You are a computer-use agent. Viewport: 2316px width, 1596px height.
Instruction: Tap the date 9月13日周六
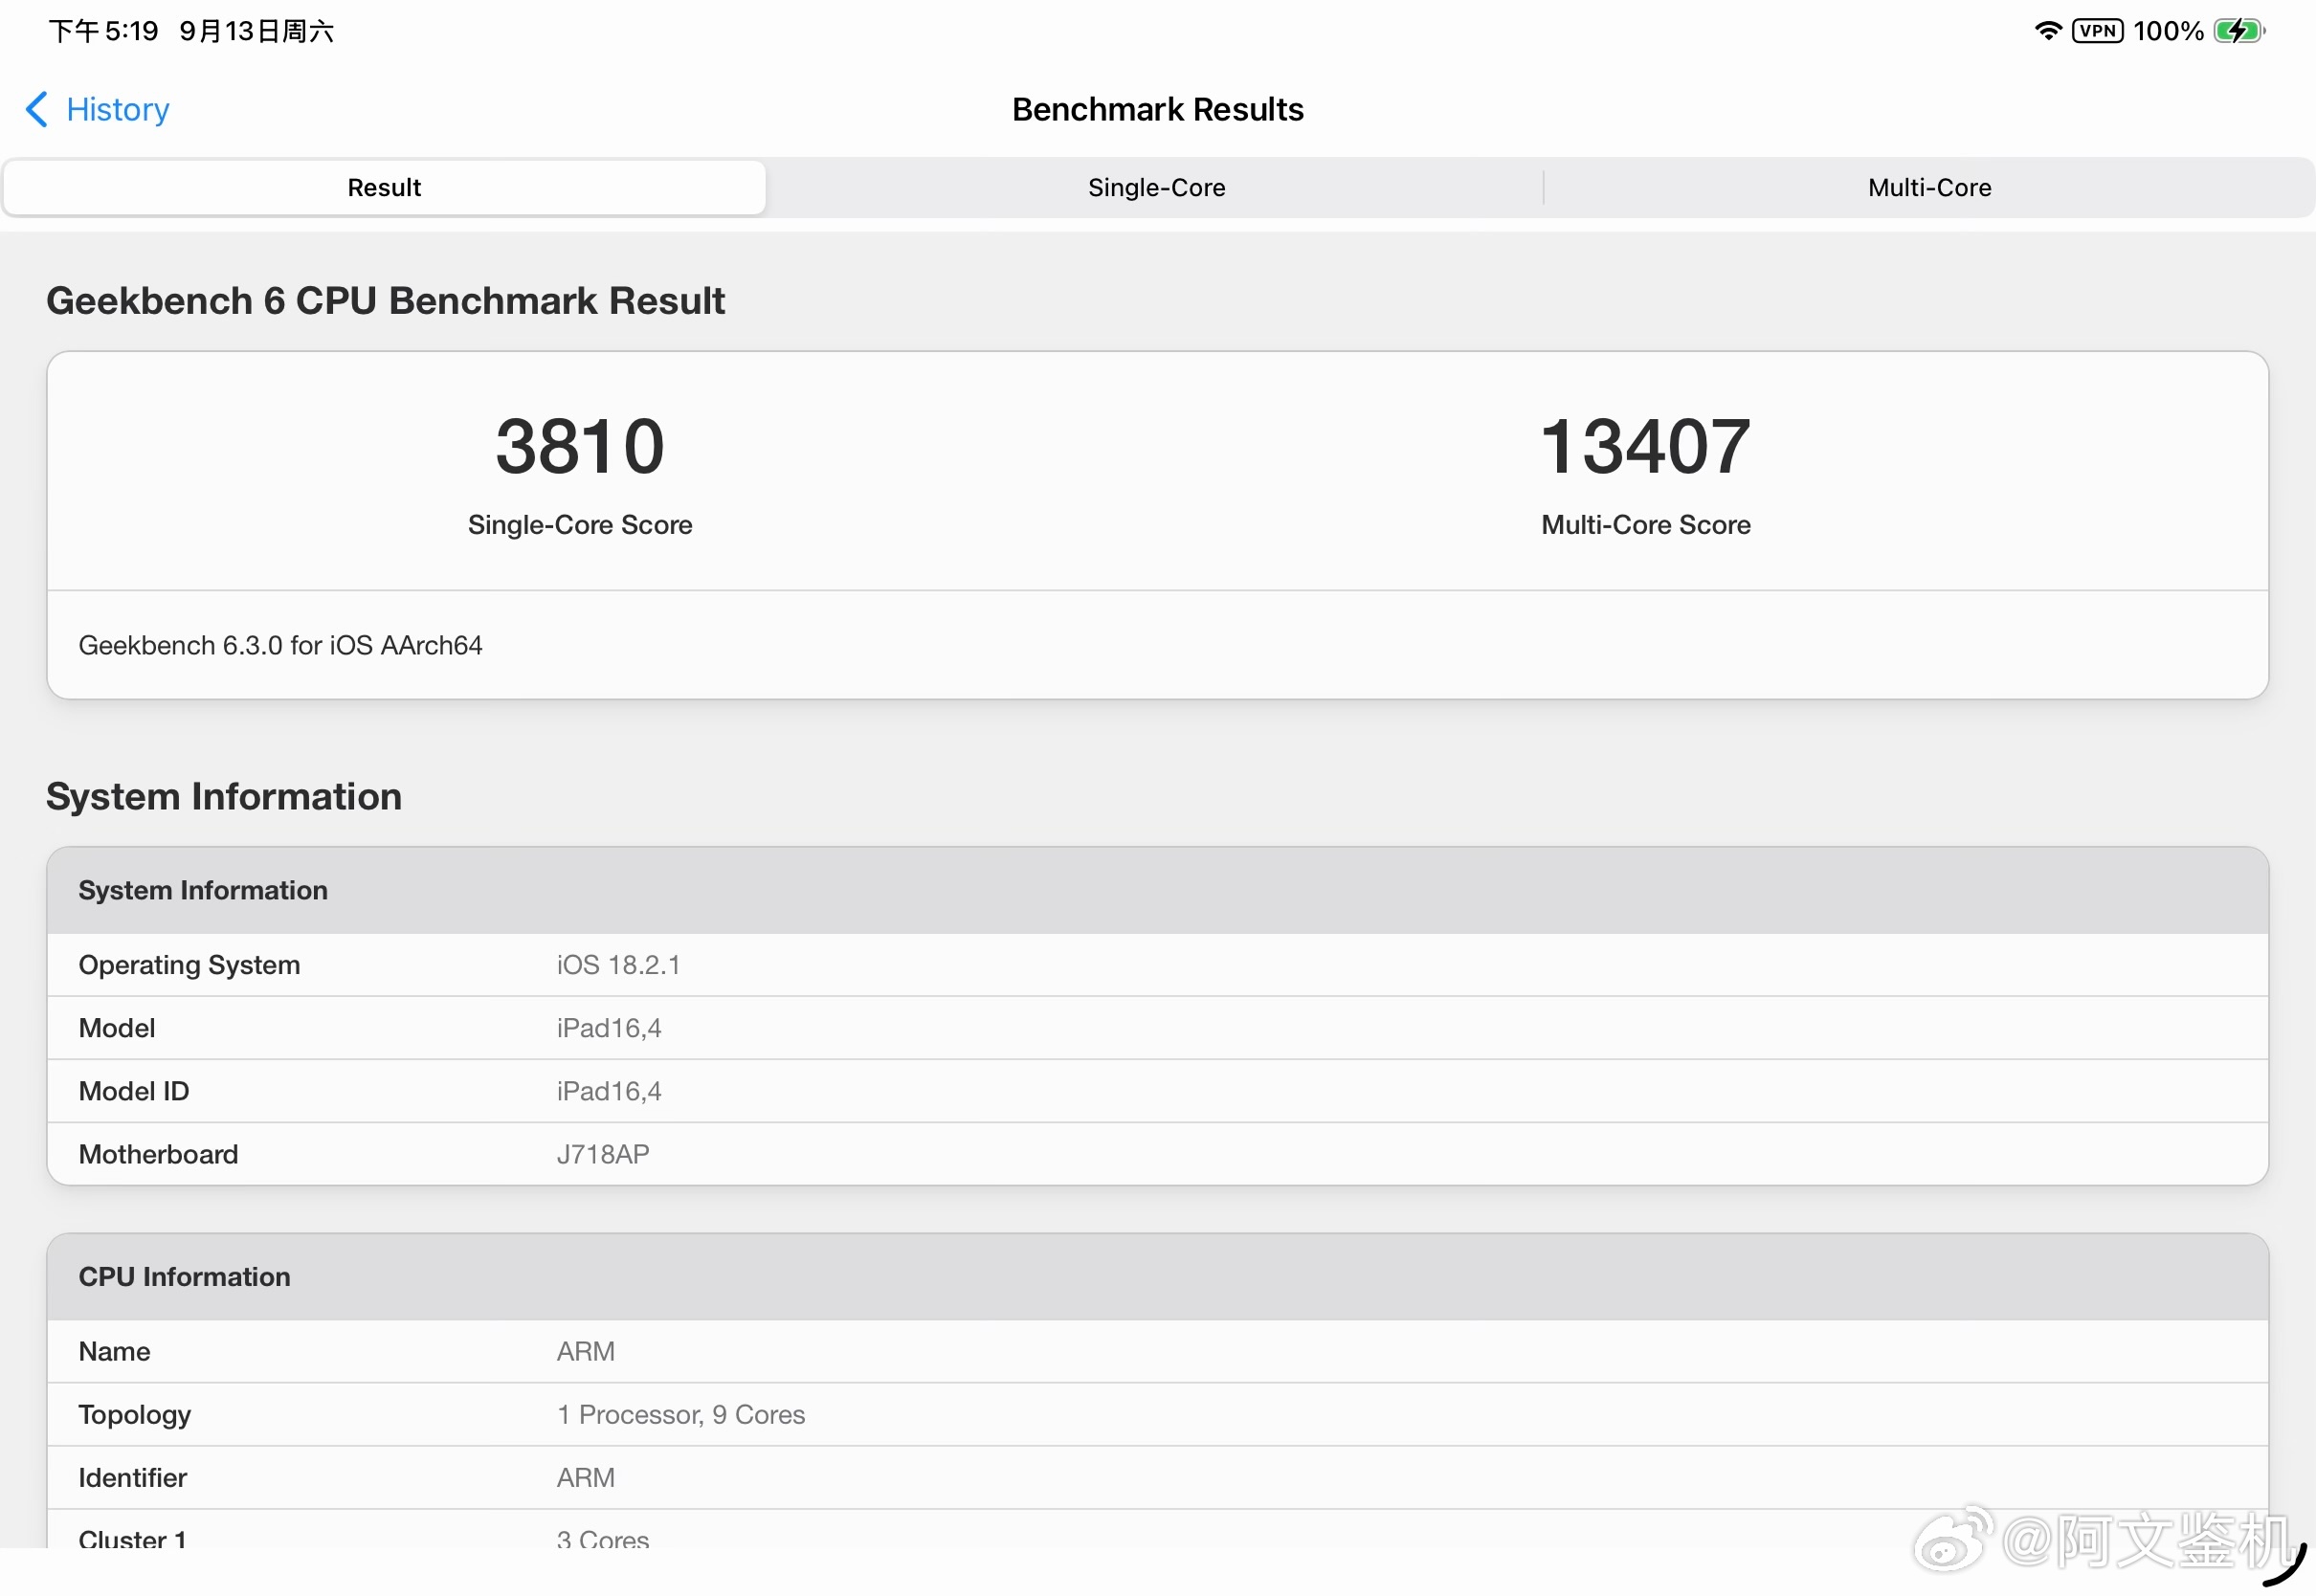click(256, 31)
